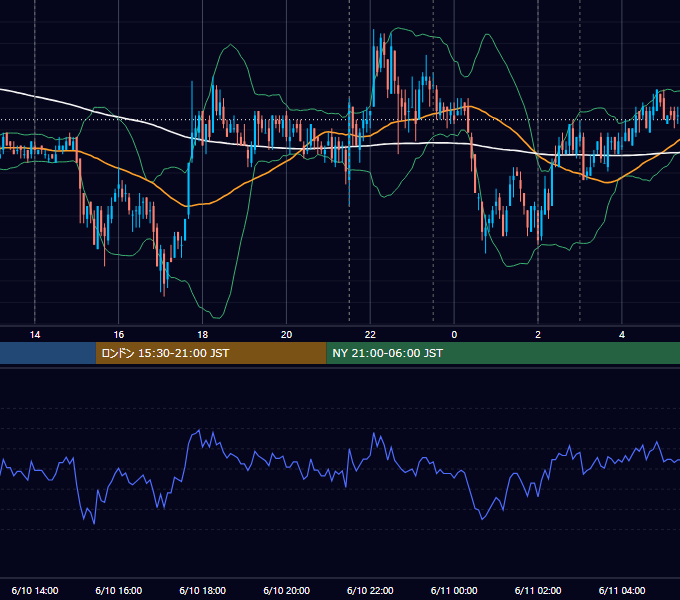
Task: Click the '6/10 22:00' date label
Action: [370, 590]
